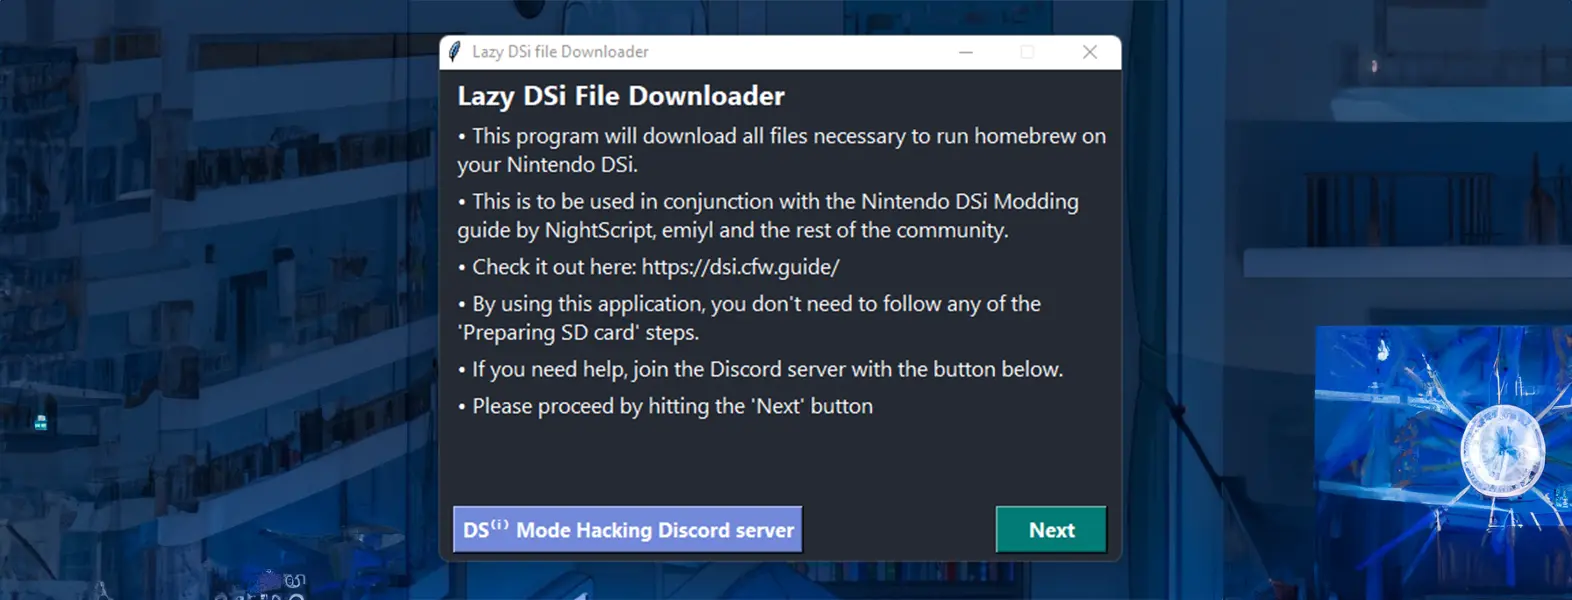
Task: Click the 'Lazy DSi file Downloader' title bar text
Action: (560, 52)
